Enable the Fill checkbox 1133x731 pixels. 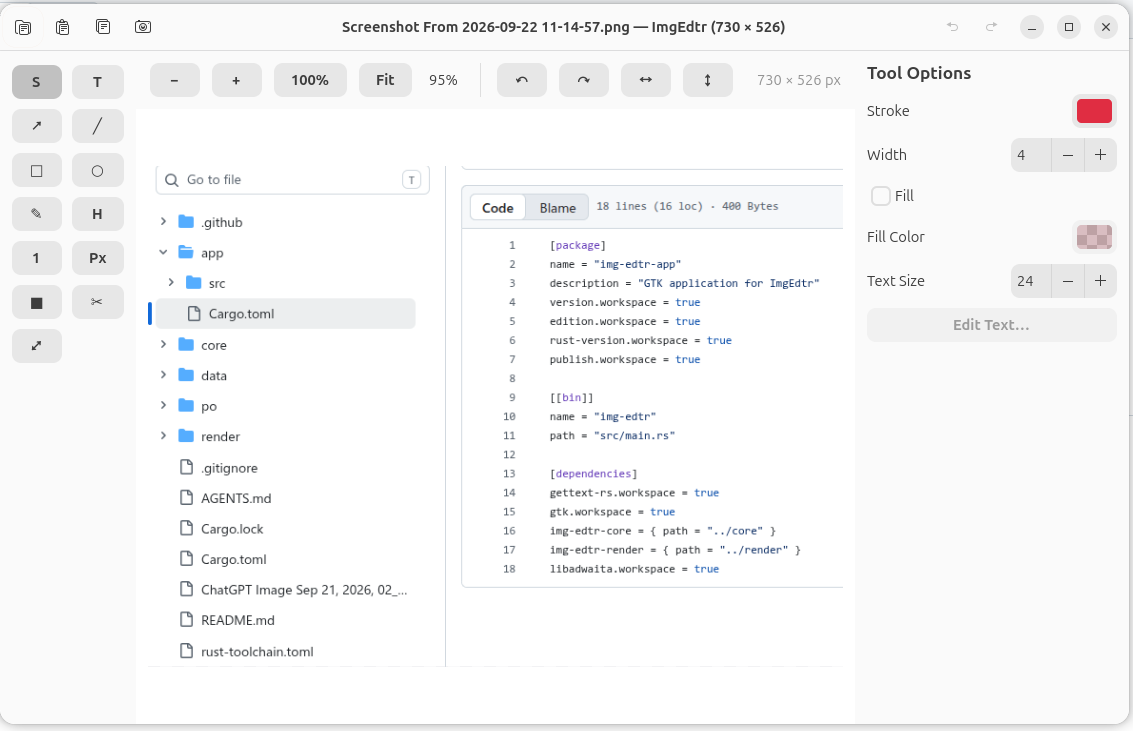881,196
